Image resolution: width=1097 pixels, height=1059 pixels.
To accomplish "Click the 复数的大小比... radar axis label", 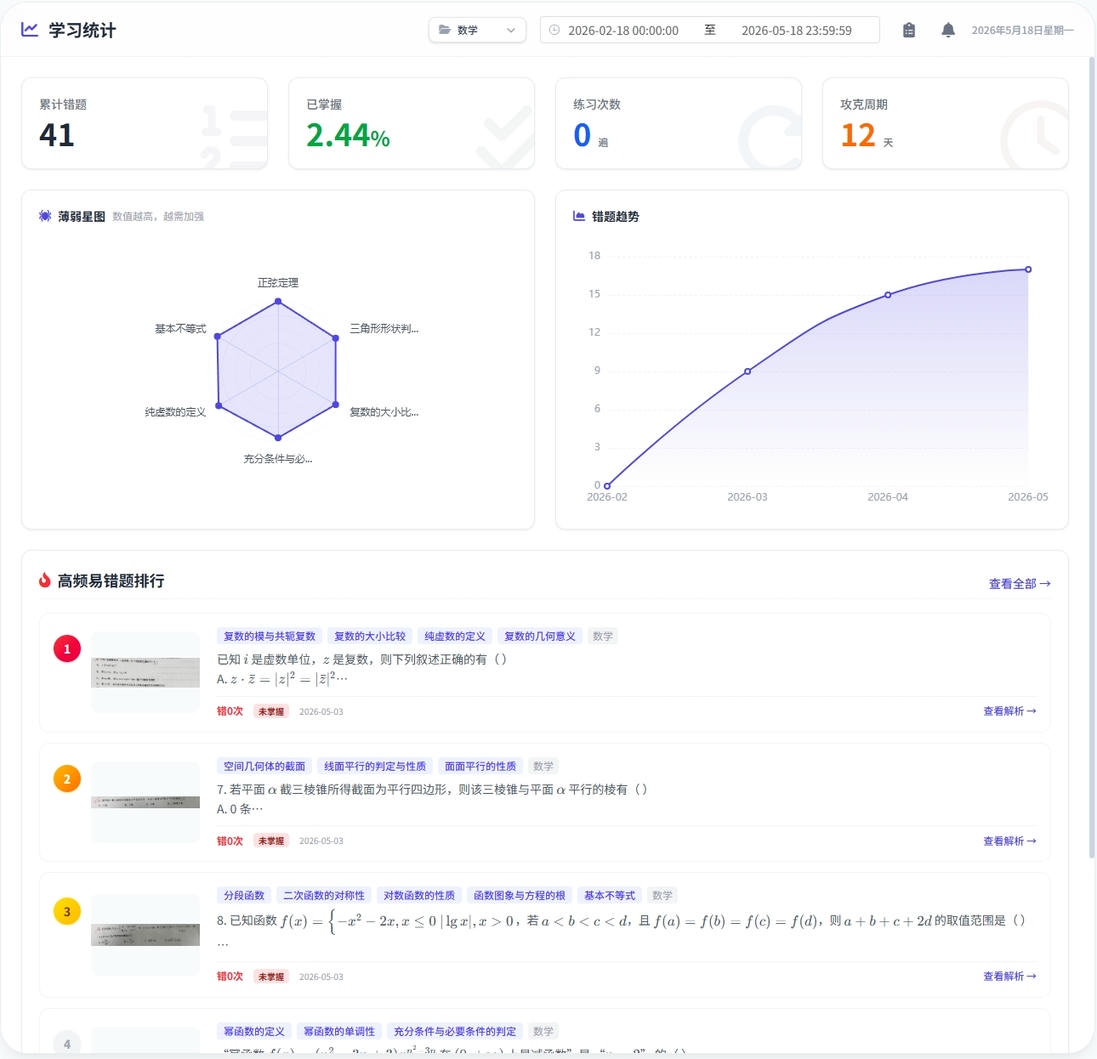I will click(x=384, y=412).
